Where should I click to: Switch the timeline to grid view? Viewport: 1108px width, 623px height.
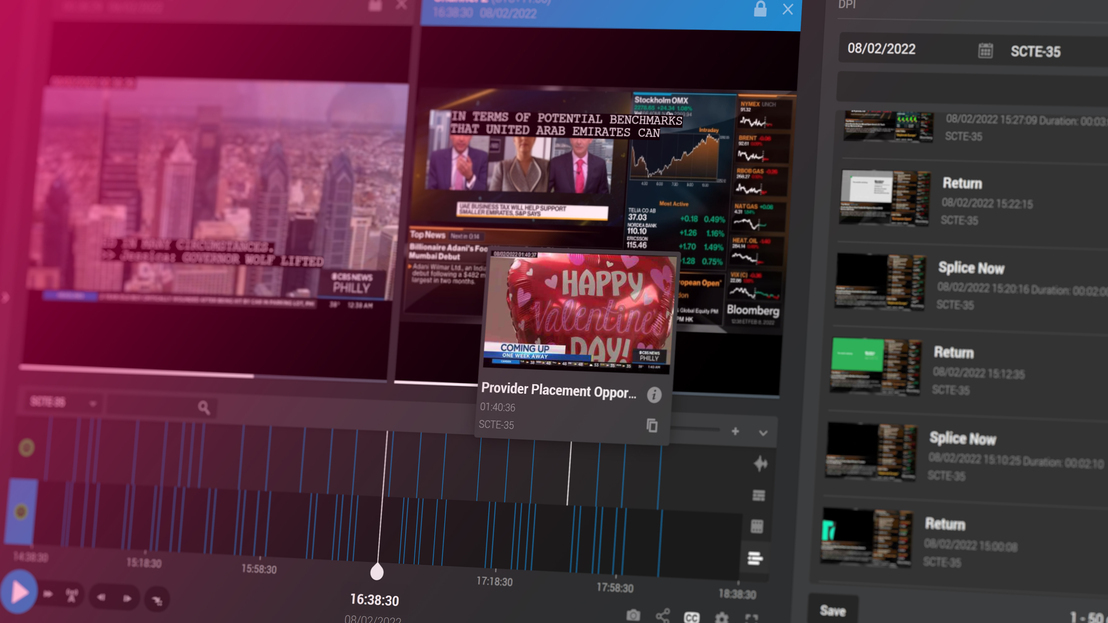point(757,523)
